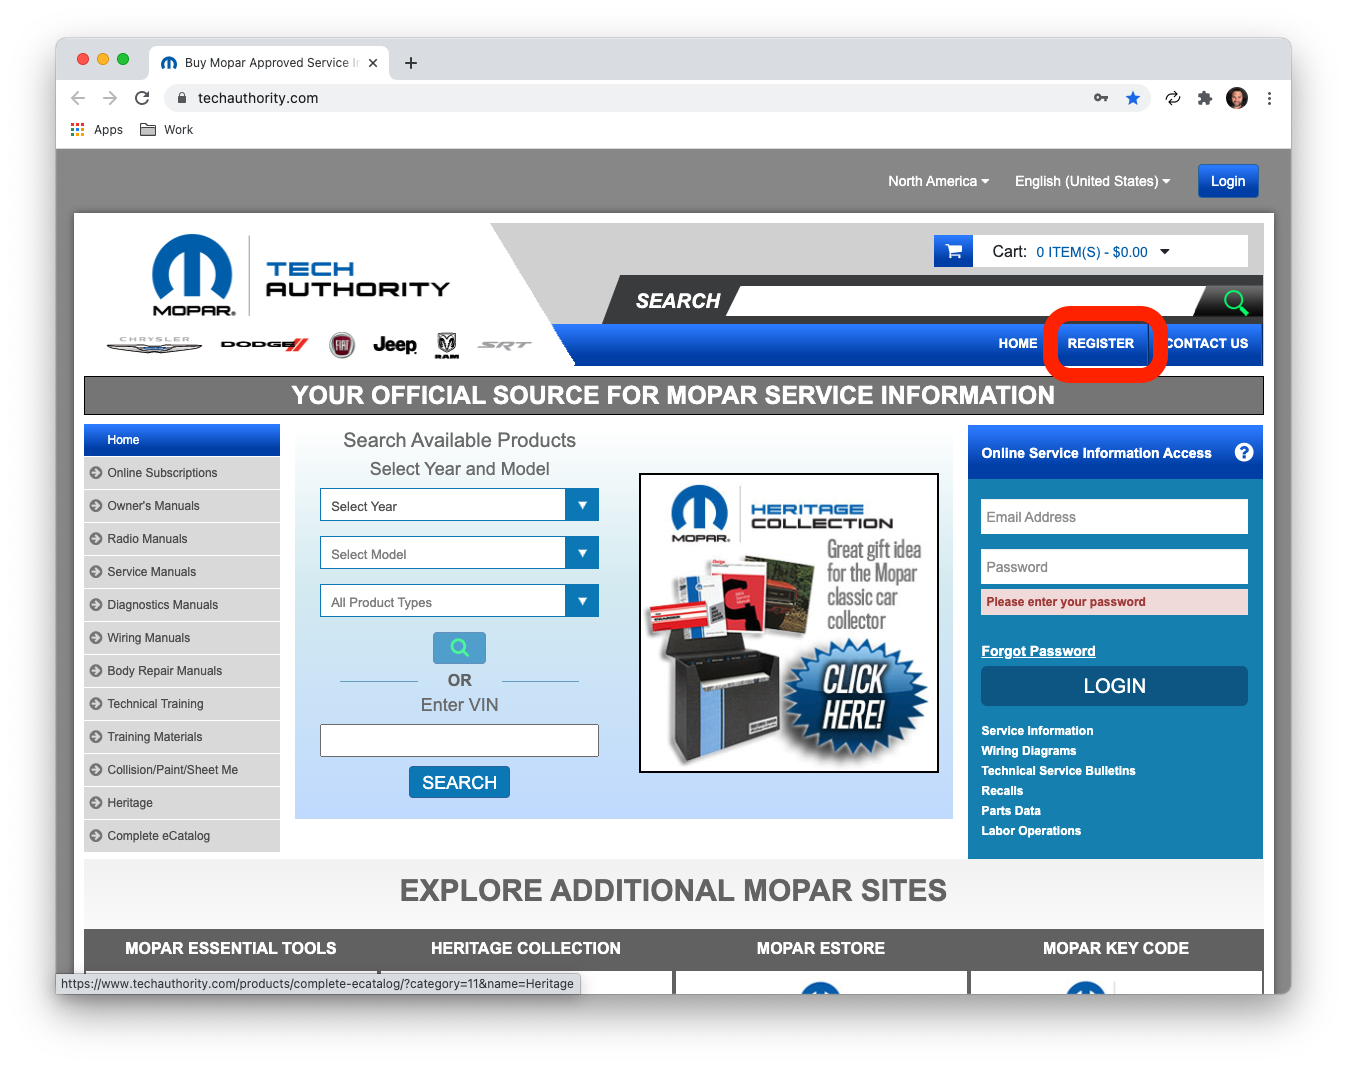1347x1068 pixels.
Task: Open Body Repair Manuals in the sidebar
Action: point(182,671)
